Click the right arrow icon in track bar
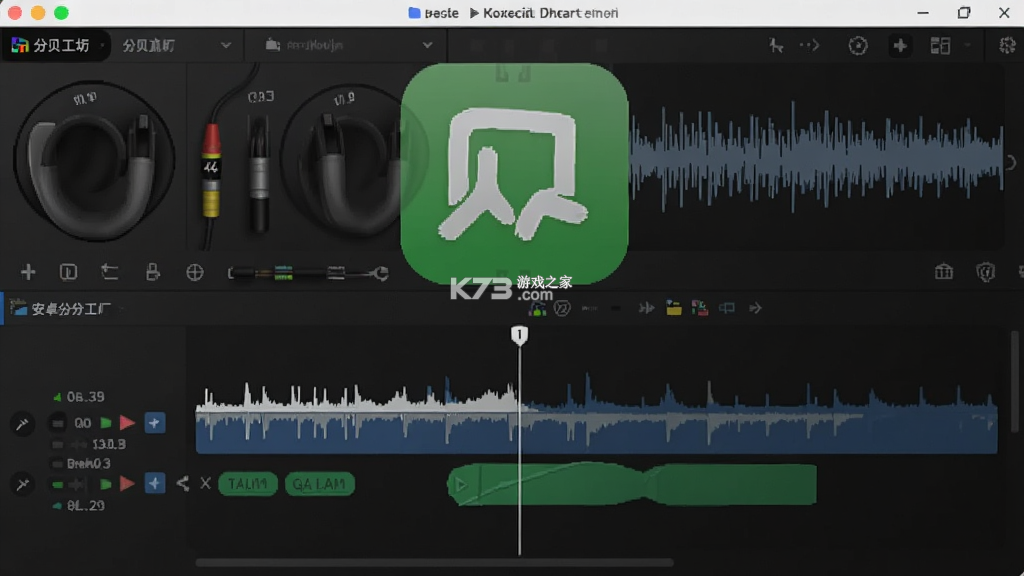Screen dimensions: 1024x576 756,308
